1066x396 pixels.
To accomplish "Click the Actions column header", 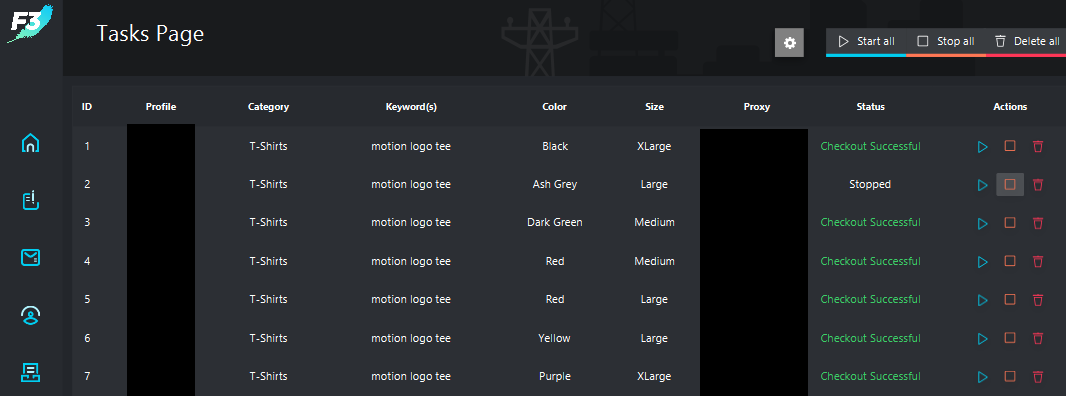I will pos(1010,107).
